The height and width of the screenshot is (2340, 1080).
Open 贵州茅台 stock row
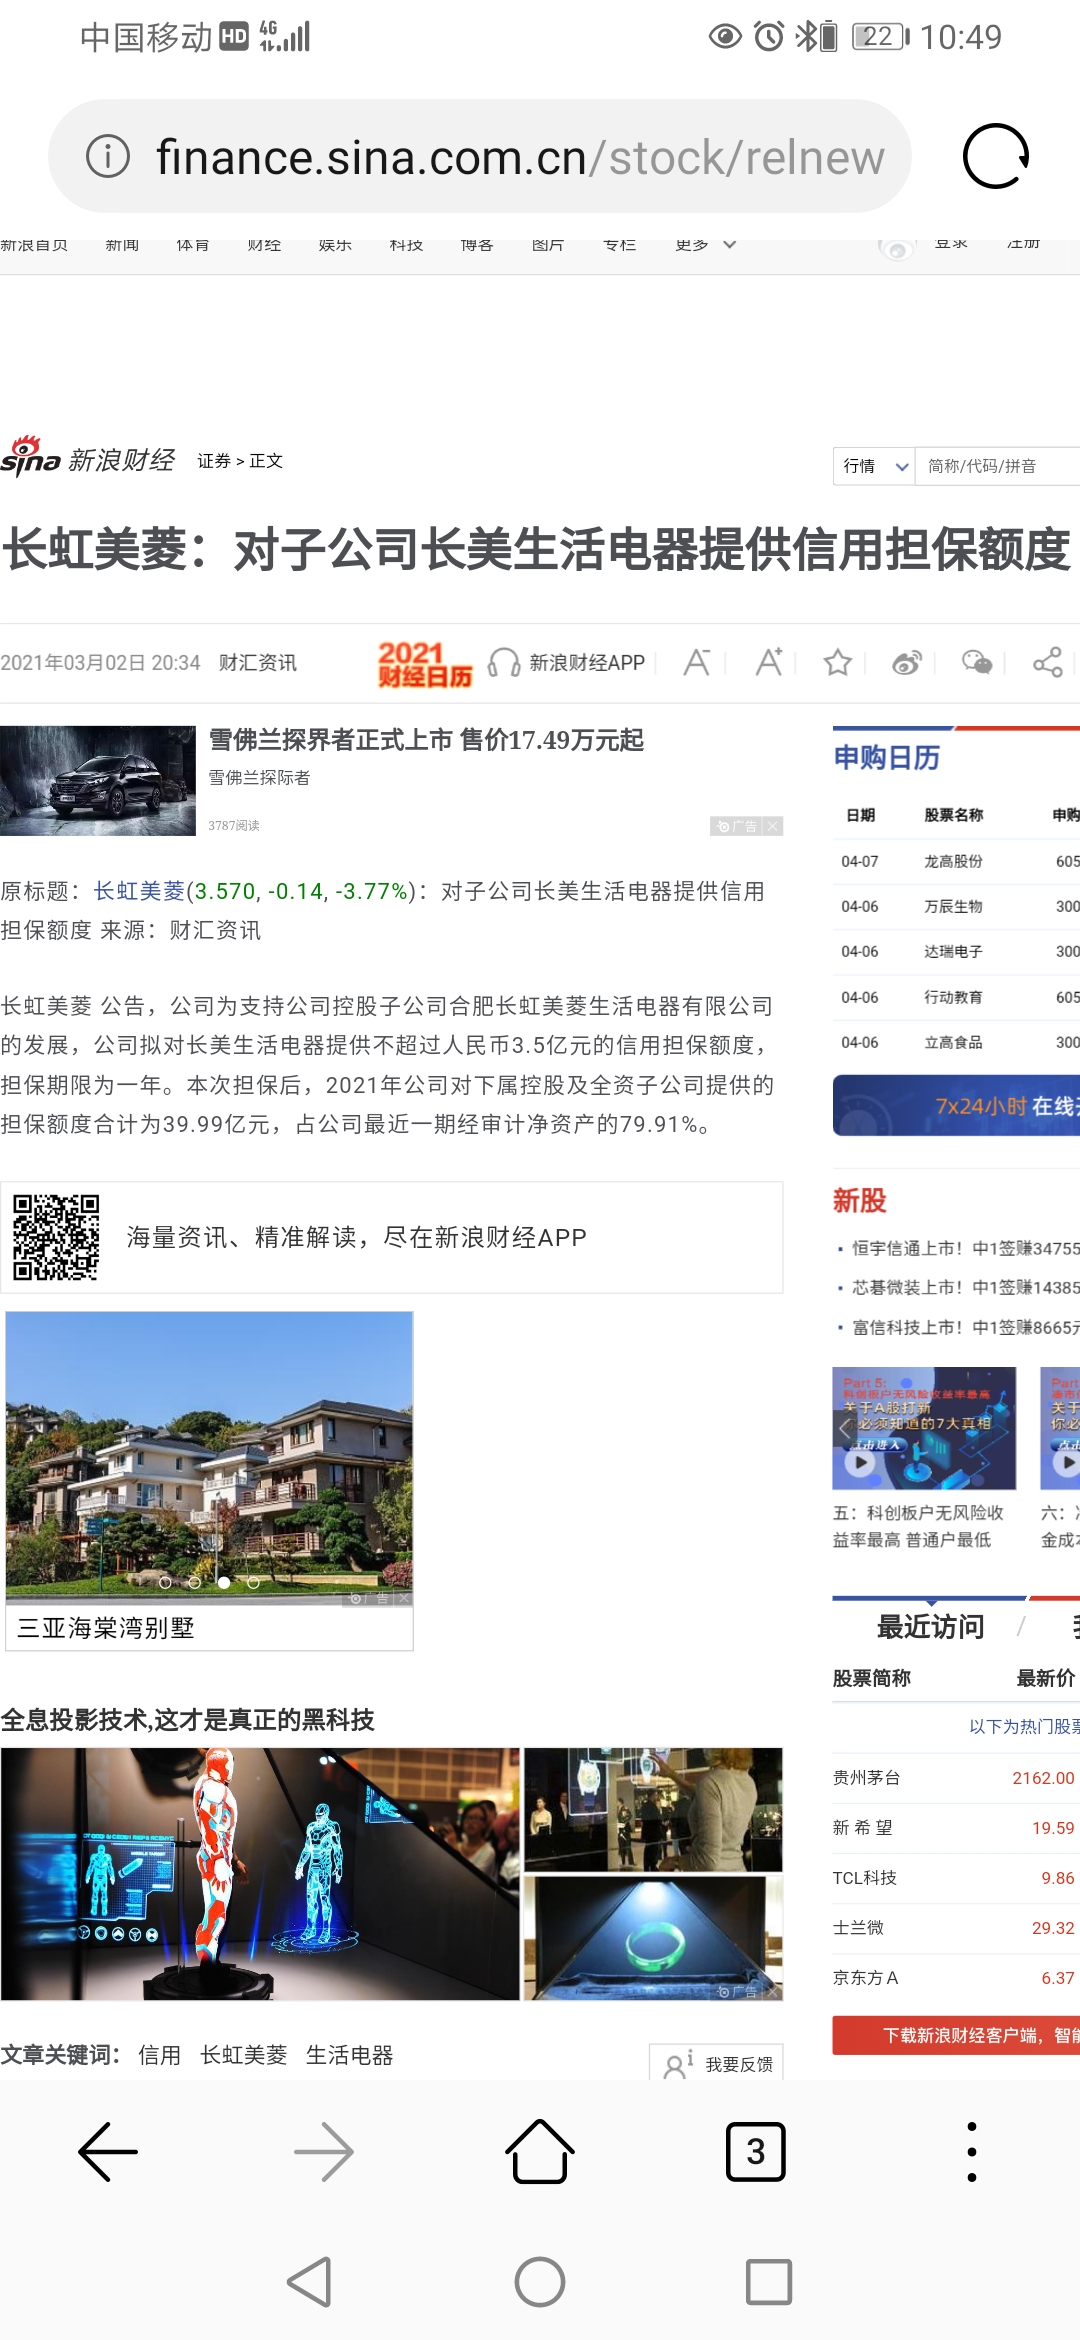954,1777
